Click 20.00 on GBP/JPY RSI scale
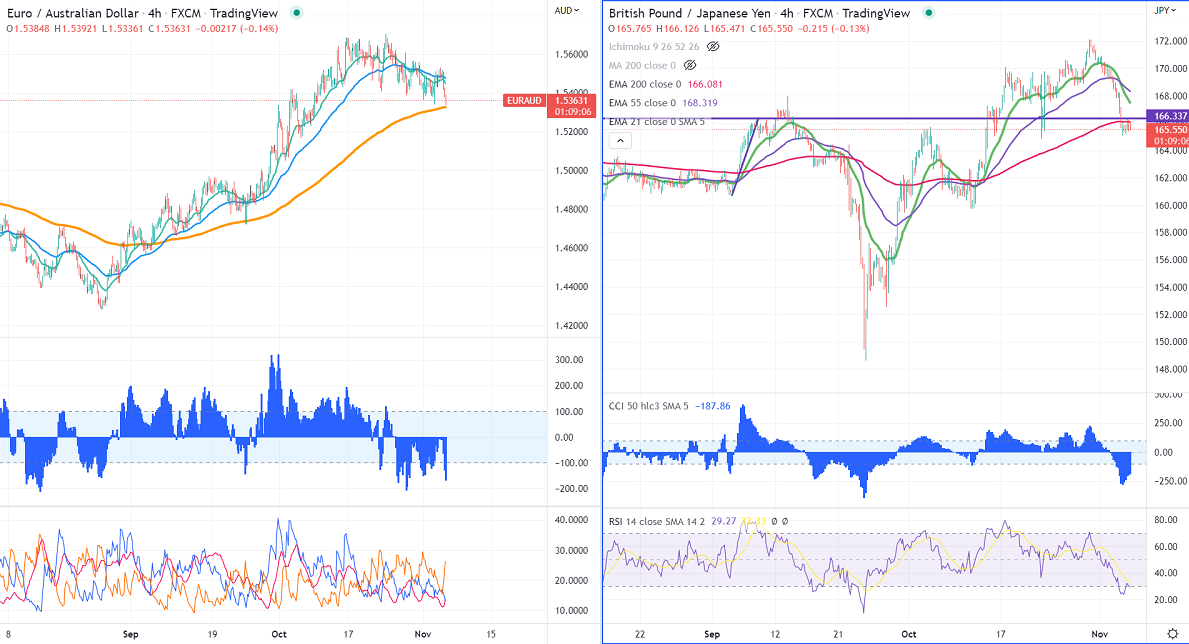1189x644 pixels. pos(1166,600)
